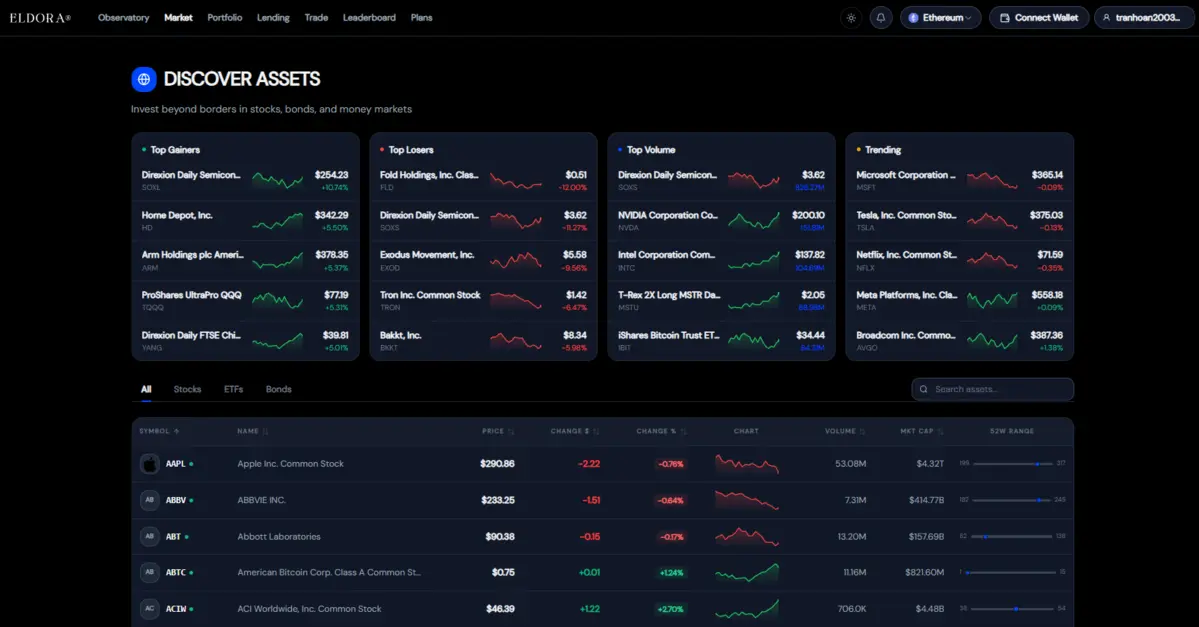Open the notifications bell

point(880,18)
